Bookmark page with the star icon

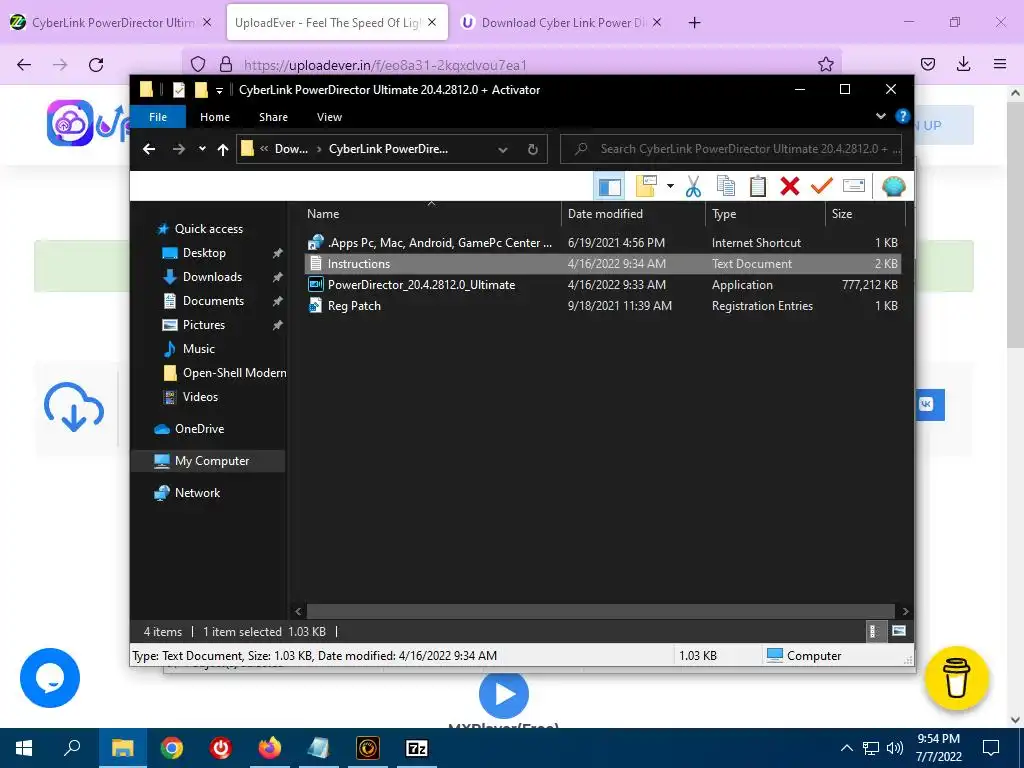tap(825, 64)
